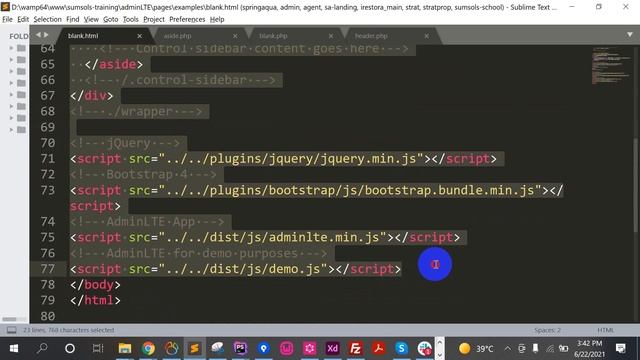Open PhpStorm from taskbar
640x360 pixels.
click(x=240, y=348)
